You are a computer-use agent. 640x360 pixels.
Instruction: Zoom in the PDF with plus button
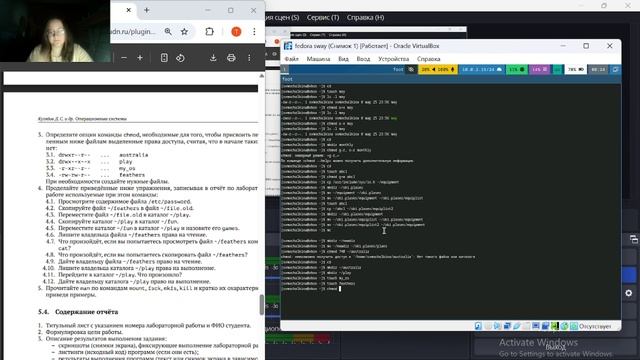(x=140, y=58)
